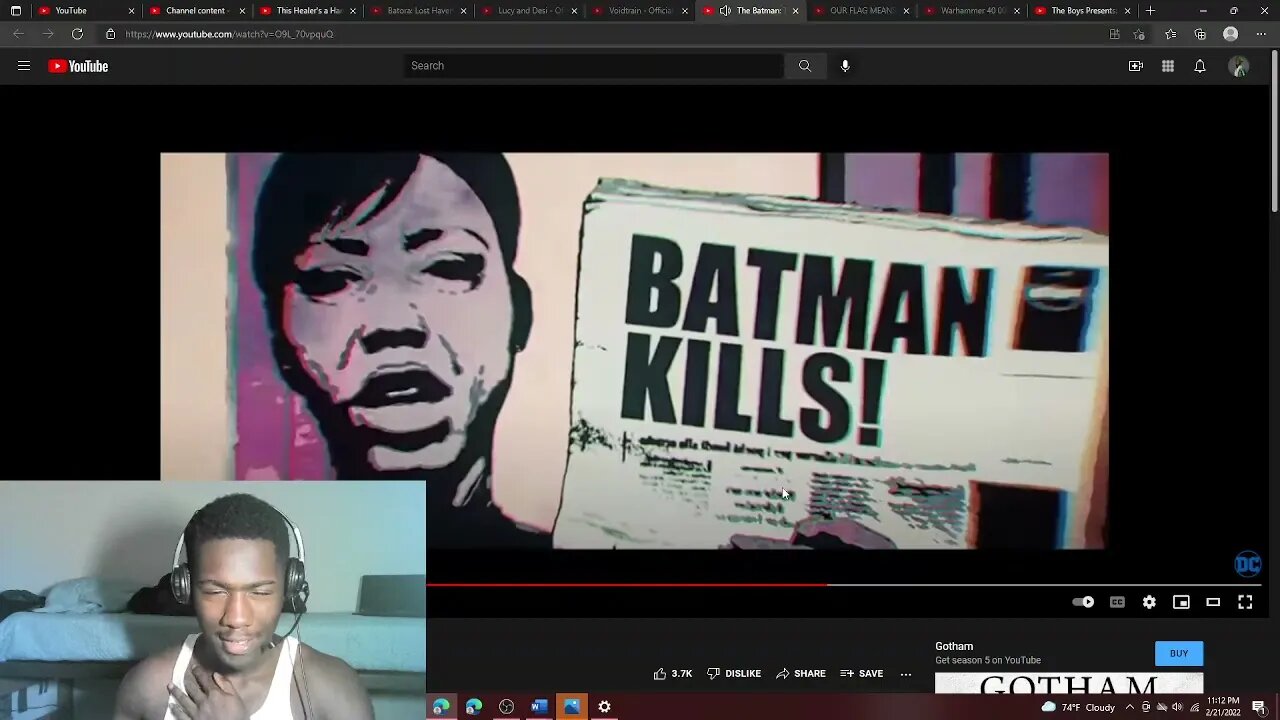Open the browser profile icon
This screenshot has height=720, width=1280.
(x=1231, y=34)
